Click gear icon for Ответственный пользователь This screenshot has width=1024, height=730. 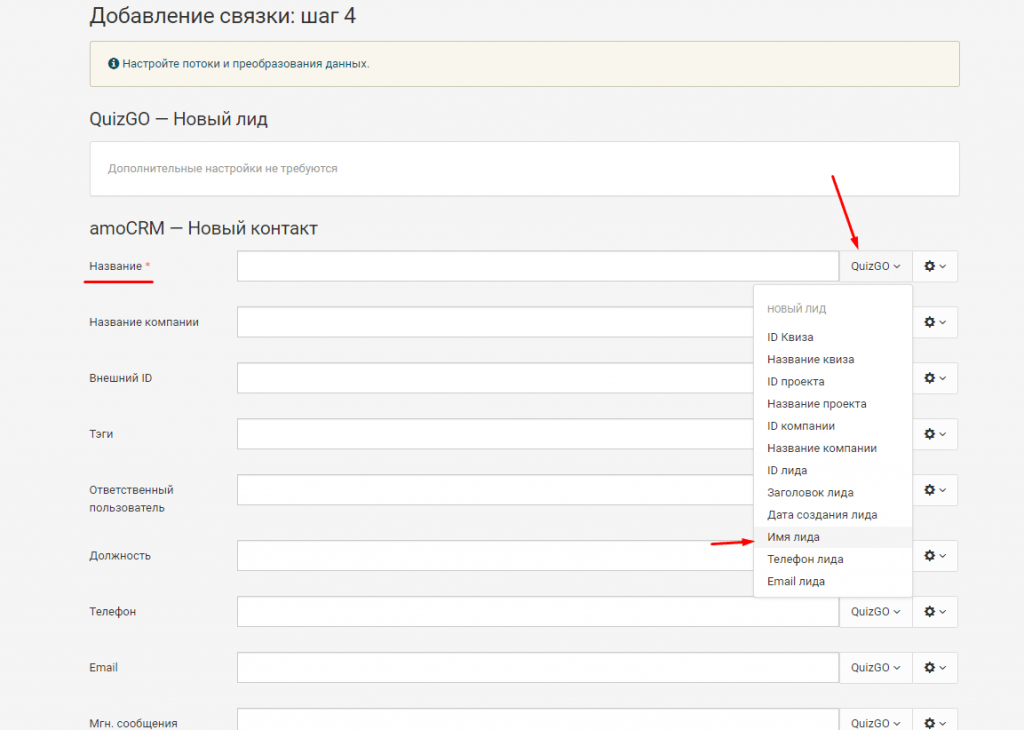[x=935, y=490]
